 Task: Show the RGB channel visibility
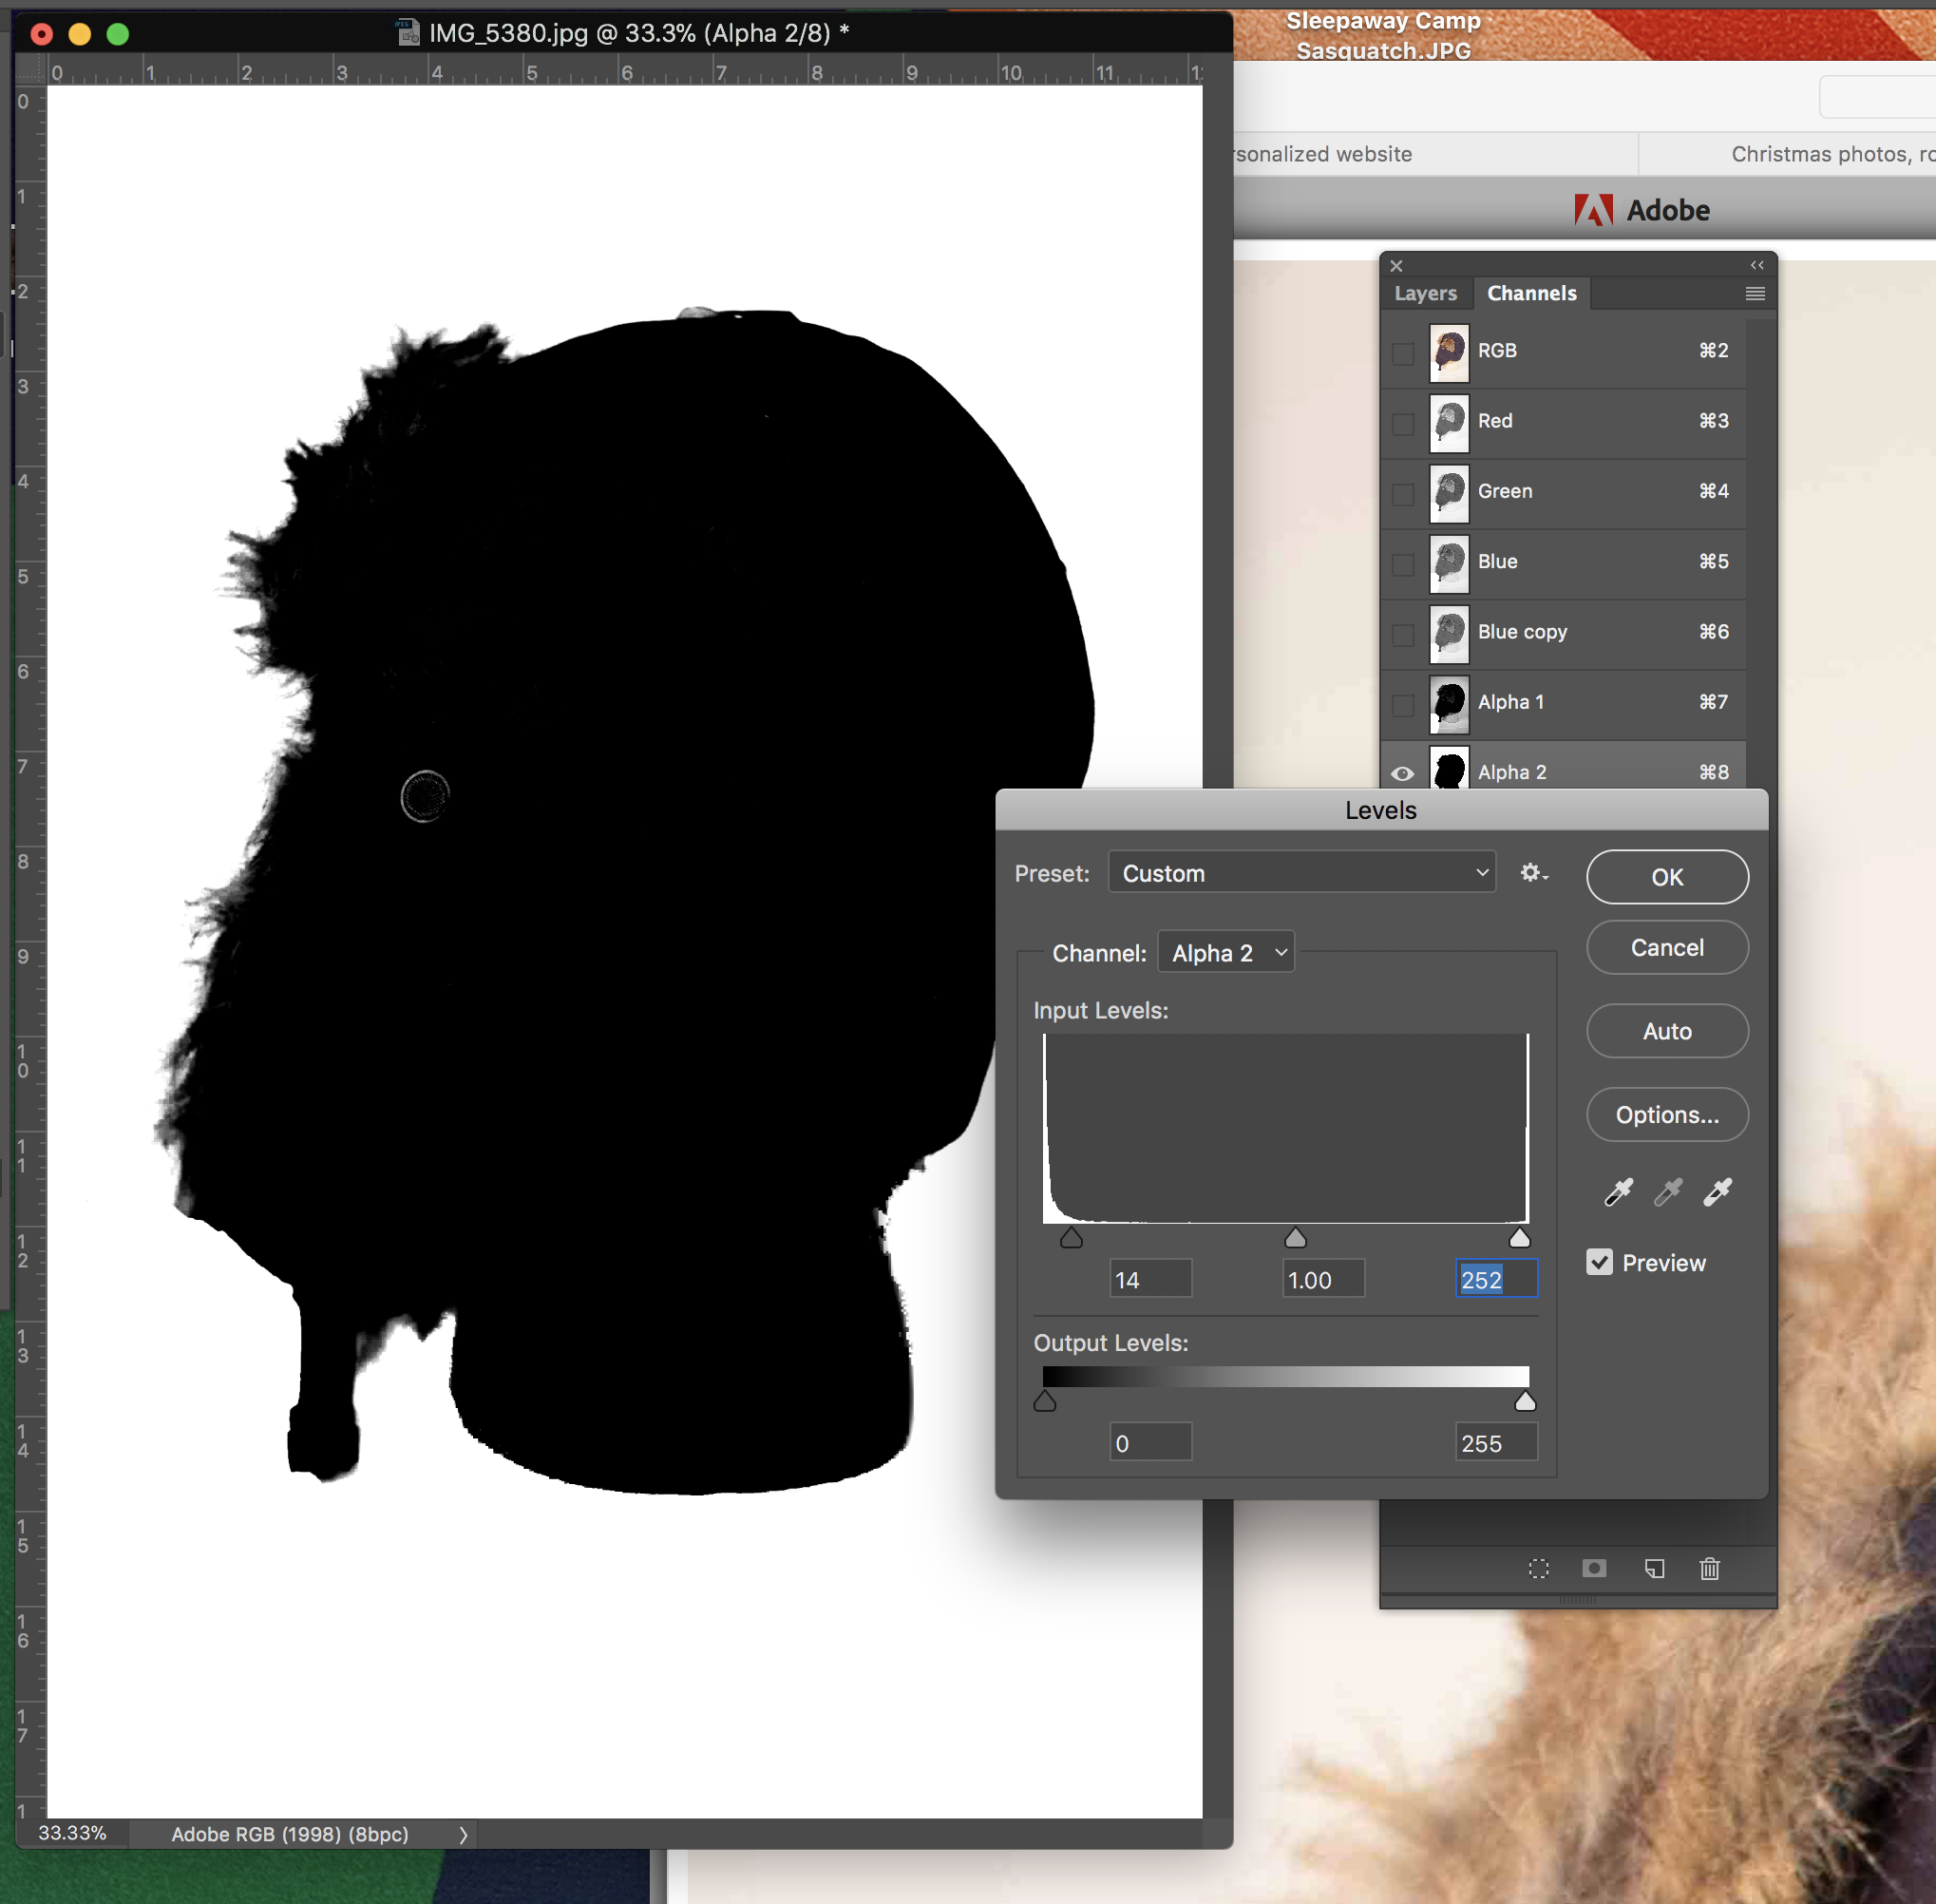coord(1402,352)
